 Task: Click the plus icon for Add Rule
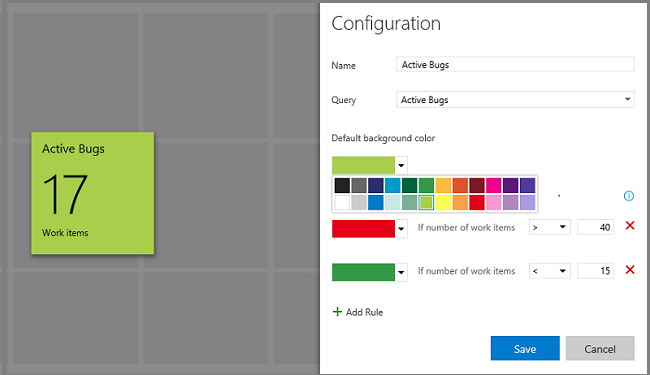[x=337, y=312]
